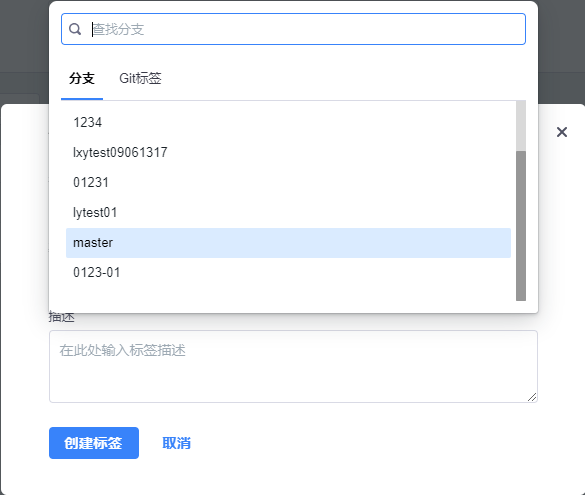Close the dialog with the X icon

561,132
